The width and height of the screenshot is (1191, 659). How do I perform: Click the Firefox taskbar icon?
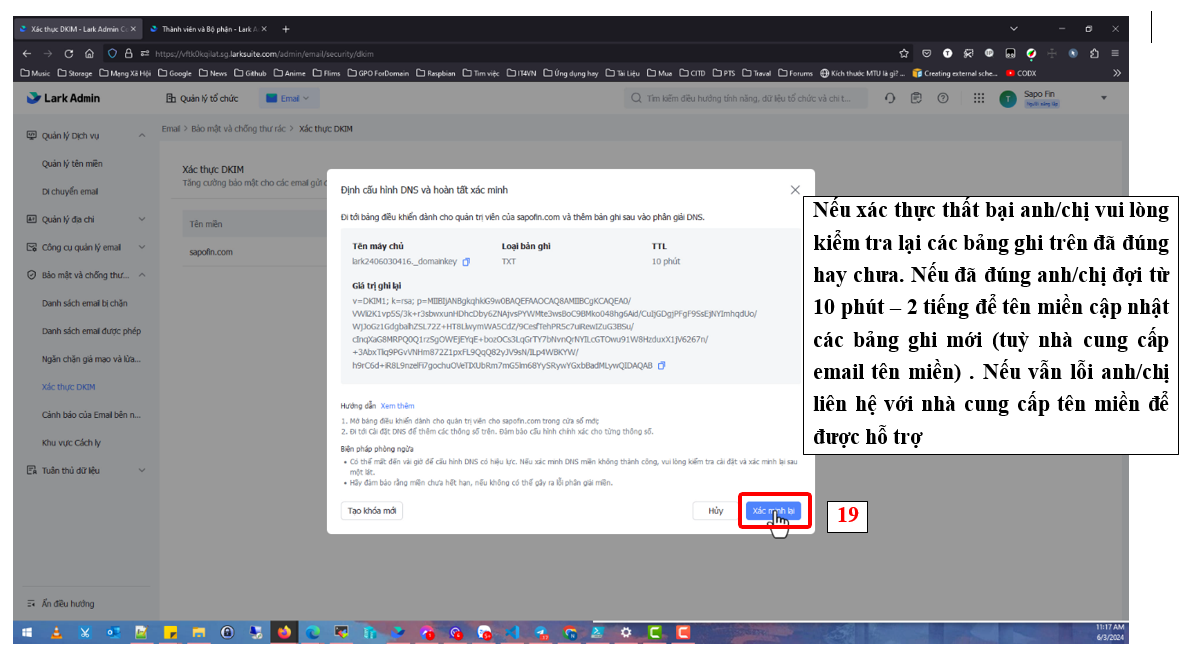tap(284, 632)
